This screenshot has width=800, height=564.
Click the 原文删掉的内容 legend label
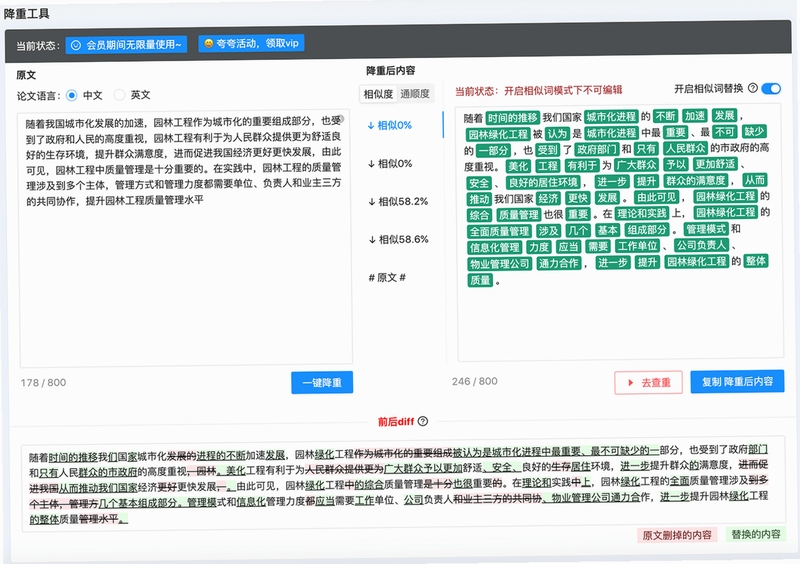[677, 535]
